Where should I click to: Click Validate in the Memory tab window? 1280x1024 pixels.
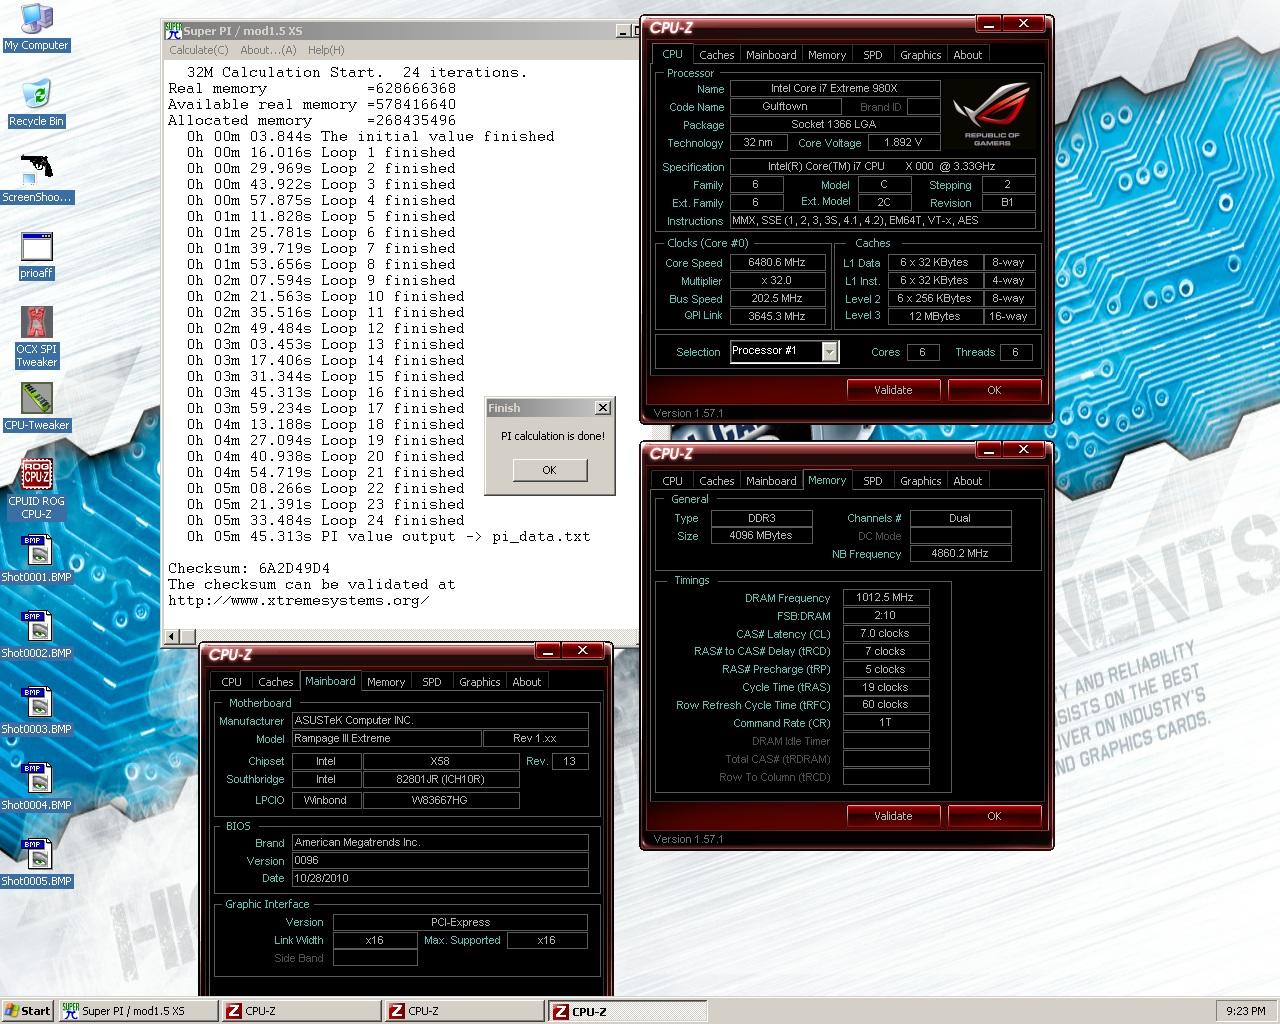[893, 816]
